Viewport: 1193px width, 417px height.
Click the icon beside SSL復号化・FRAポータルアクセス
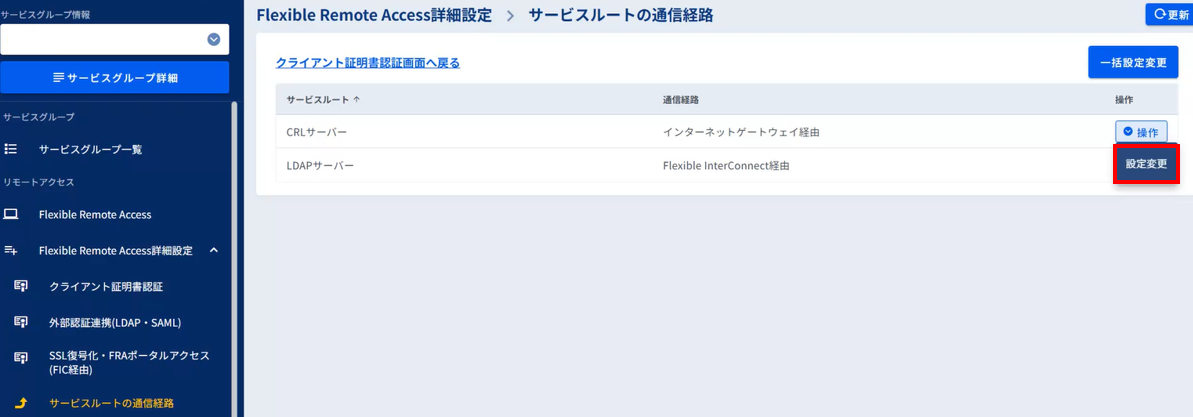tap(21, 358)
